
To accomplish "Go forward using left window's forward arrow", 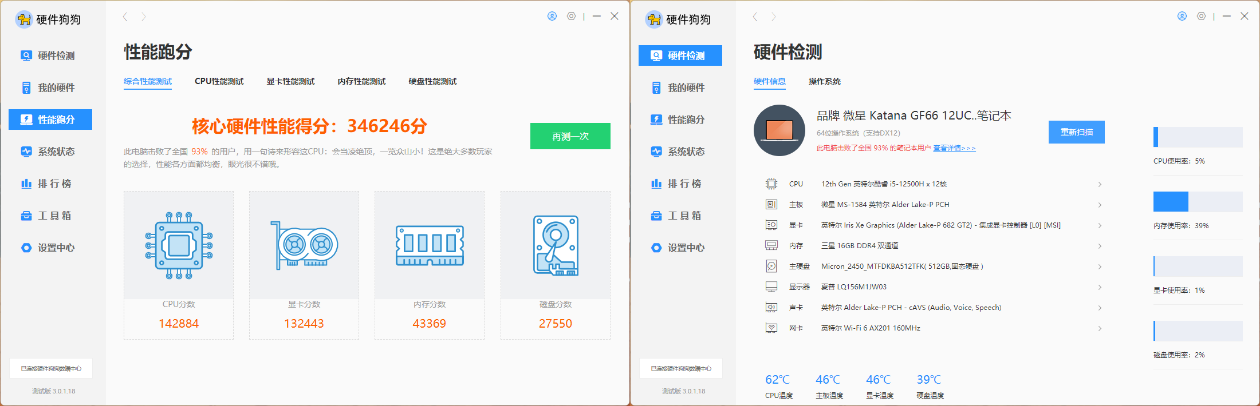I will (144, 17).
